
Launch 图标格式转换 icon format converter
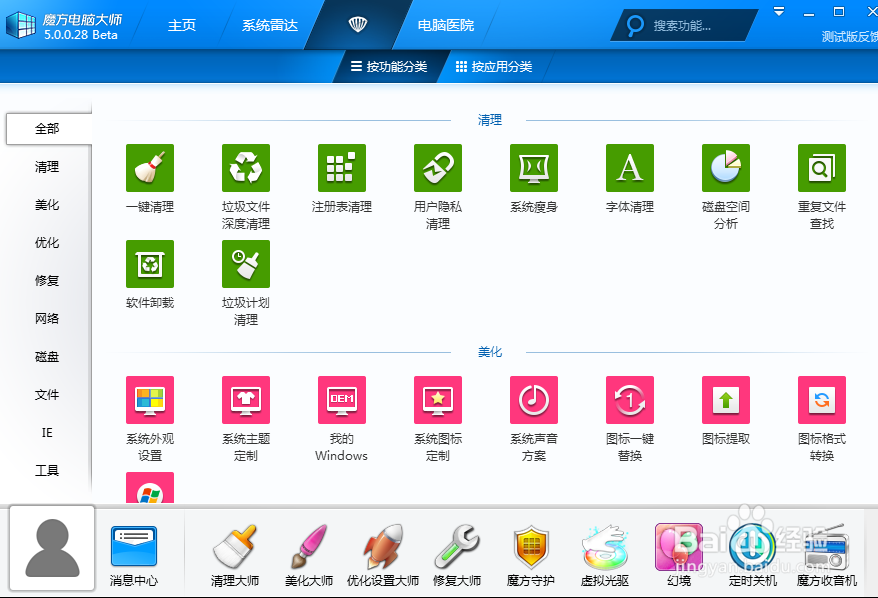pos(821,399)
